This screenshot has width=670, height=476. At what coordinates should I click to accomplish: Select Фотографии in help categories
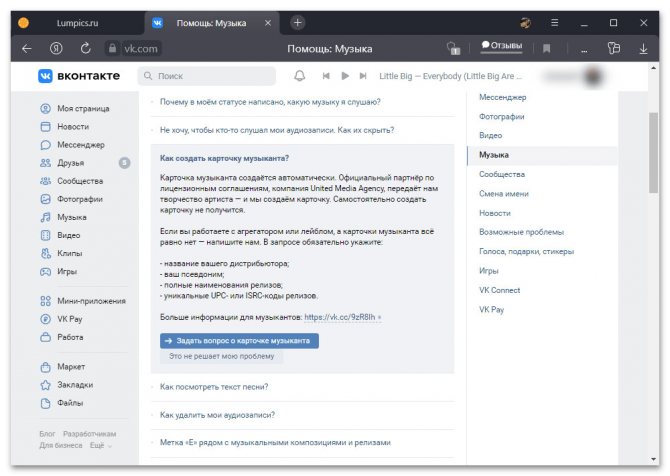pos(501,117)
